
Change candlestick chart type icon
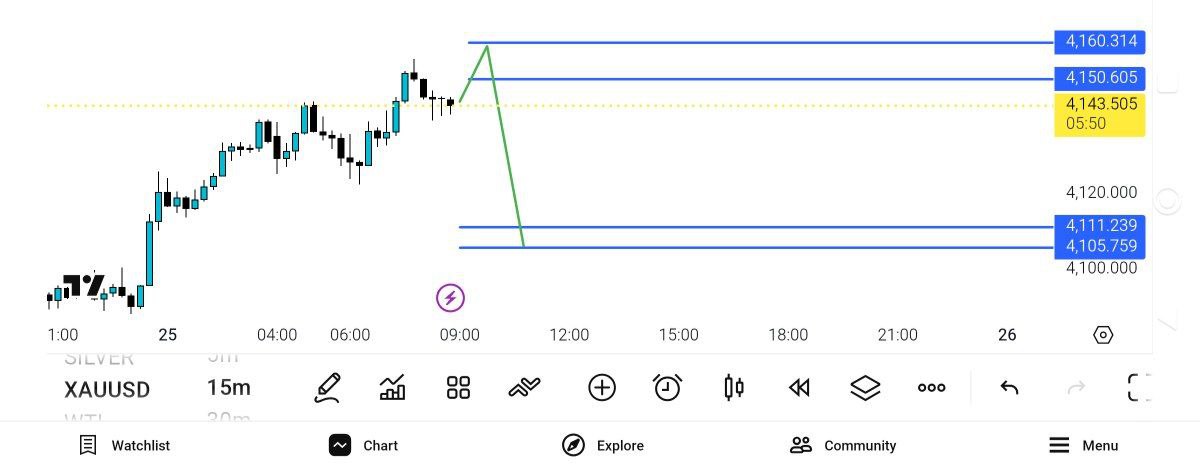pyautogui.click(x=734, y=388)
